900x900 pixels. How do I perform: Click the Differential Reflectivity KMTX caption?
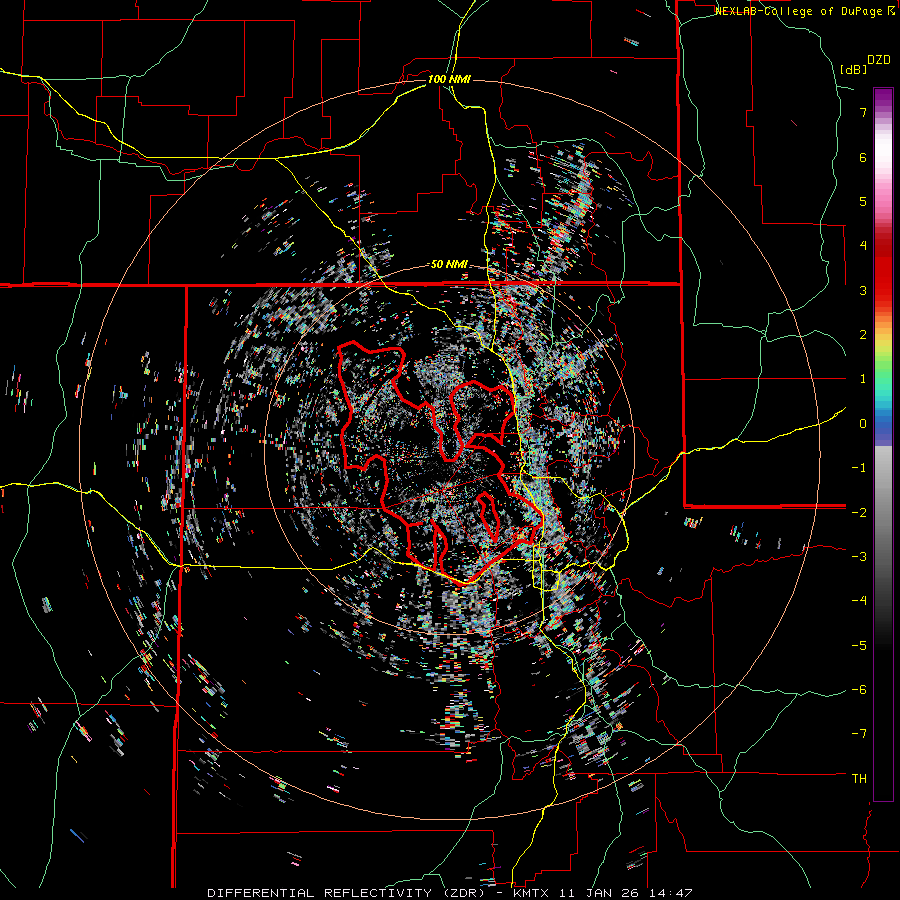point(450,893)
